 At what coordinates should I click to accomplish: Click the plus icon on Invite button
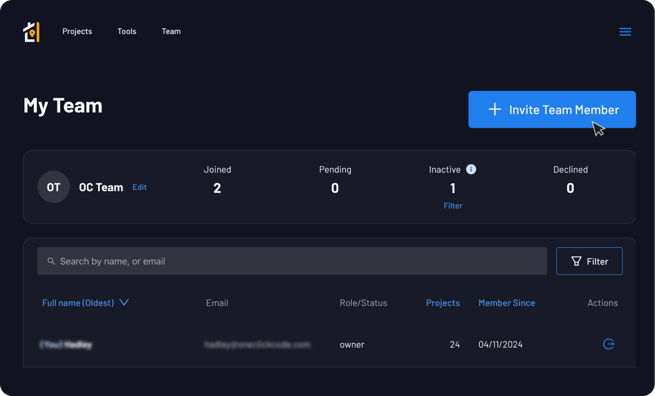[x=495, y=109]
